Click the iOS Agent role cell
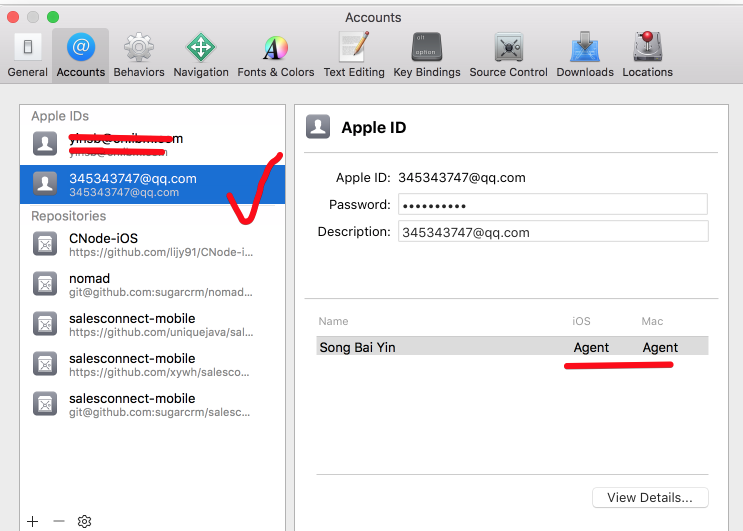 (x=591, y=348)
